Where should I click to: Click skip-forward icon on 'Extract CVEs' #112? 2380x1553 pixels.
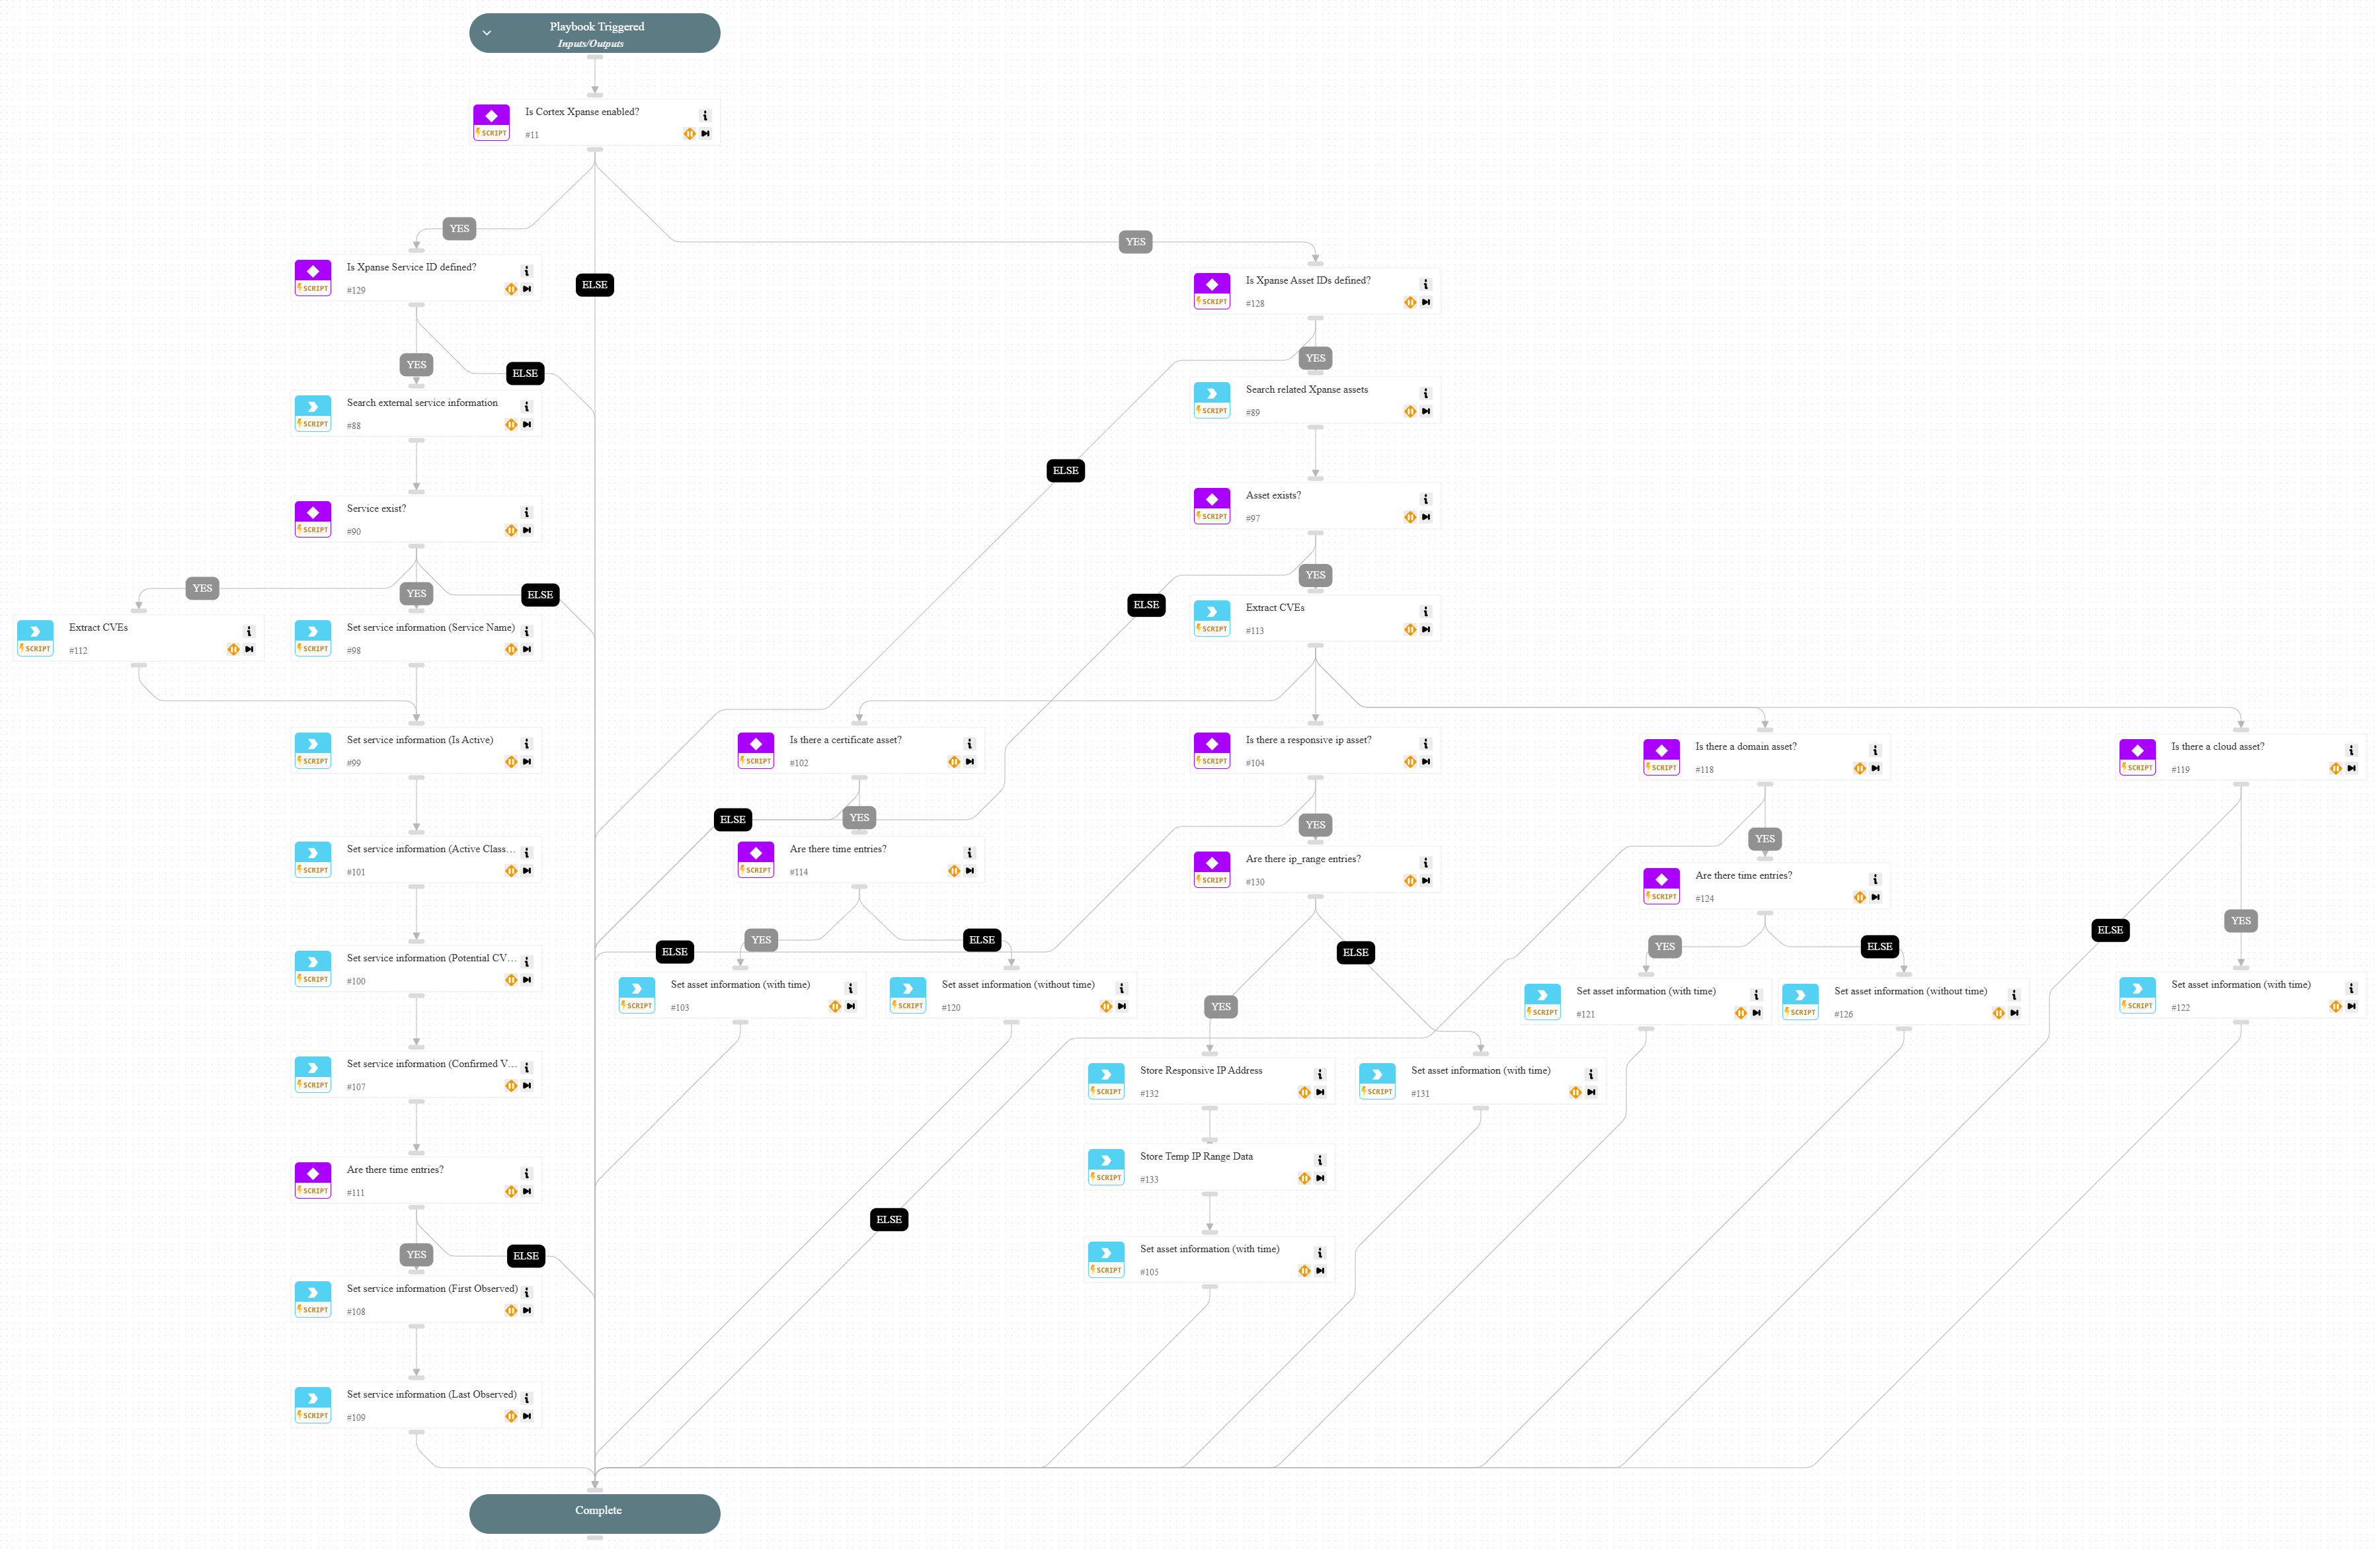tap(249, 650)
